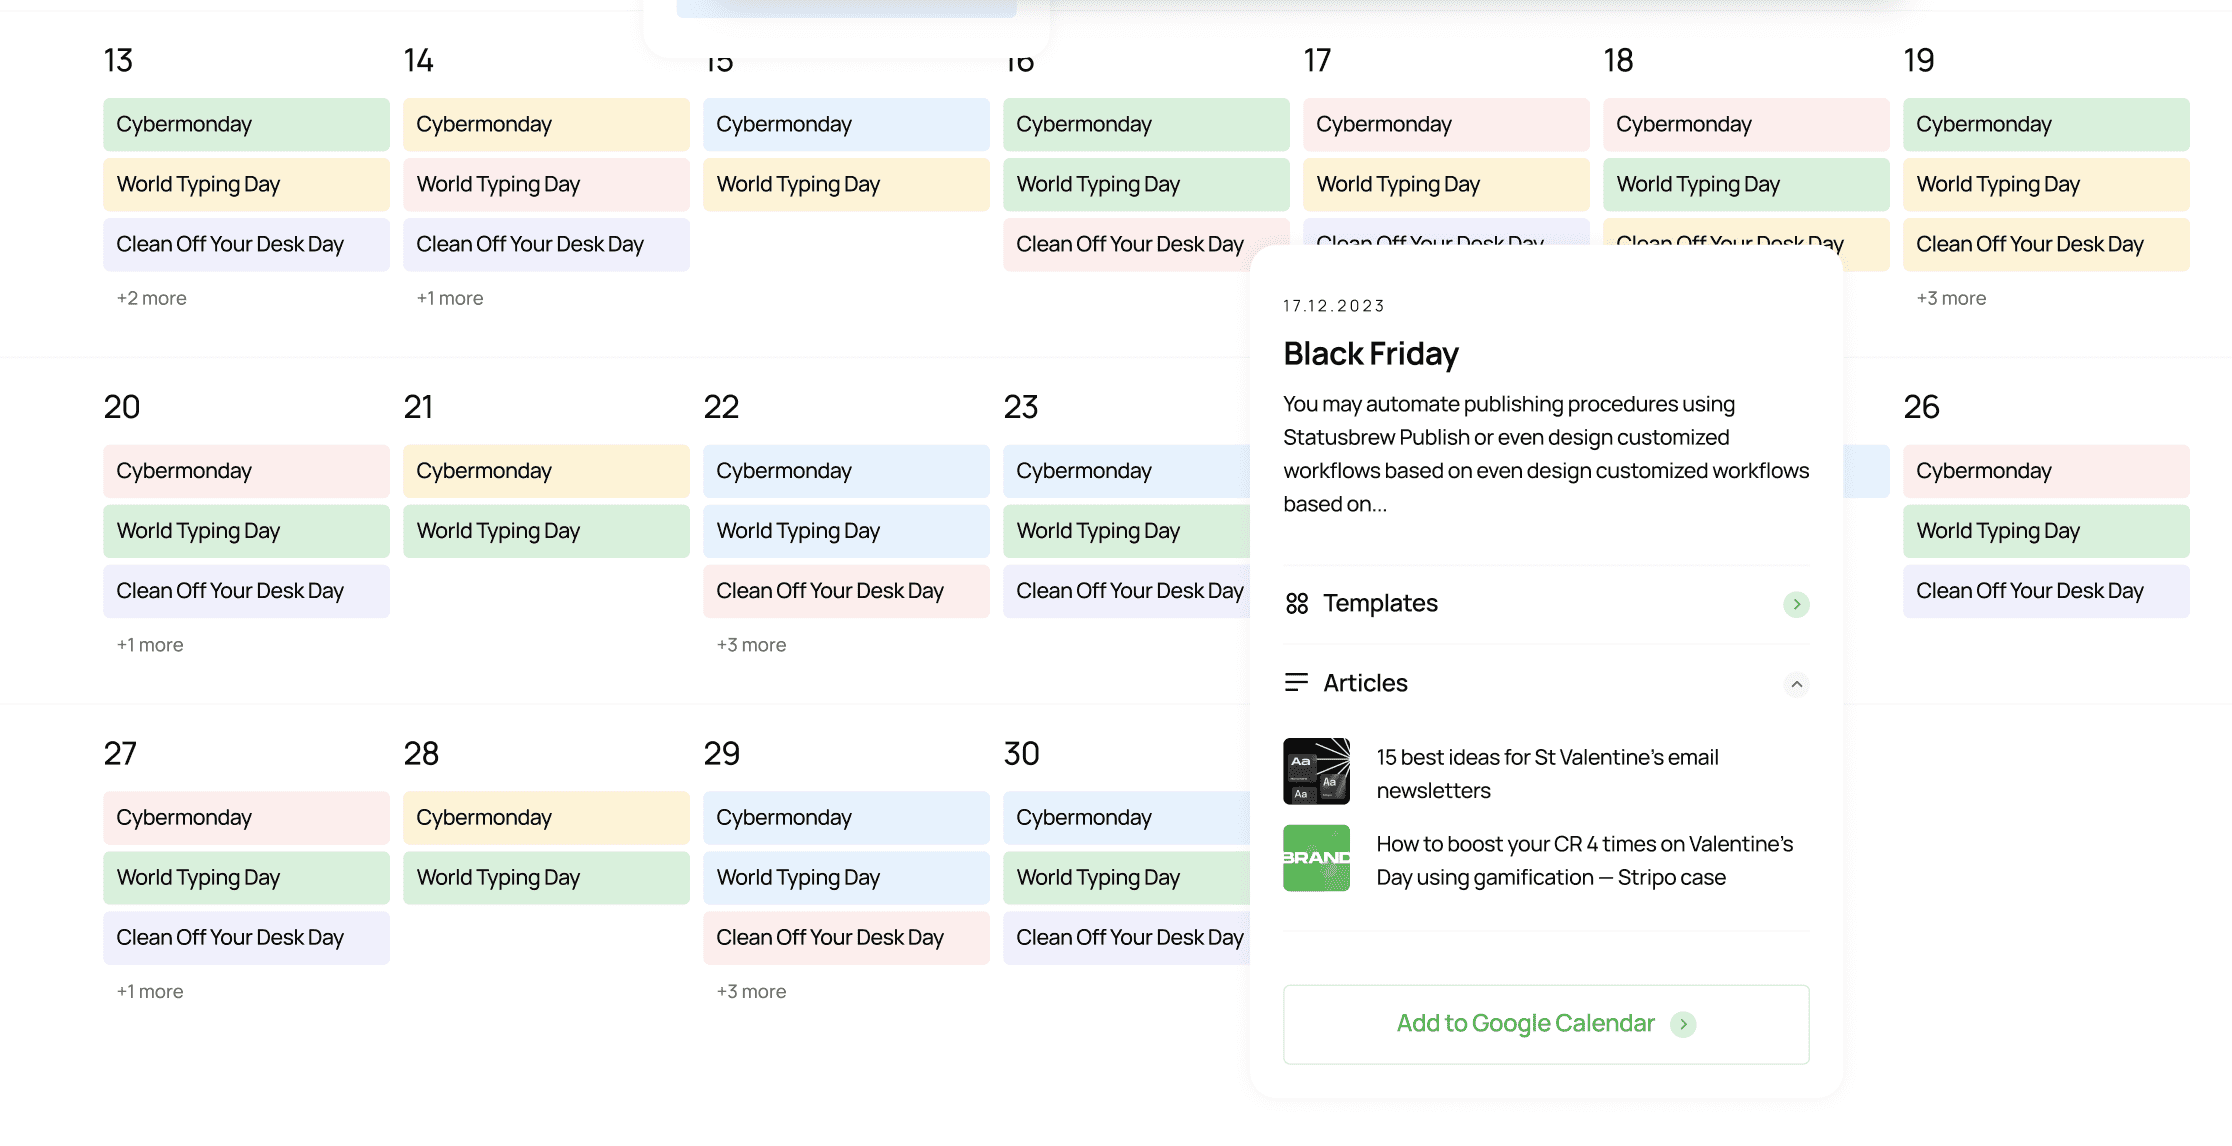Click the Black Friday title

(x=1371, y=353)
